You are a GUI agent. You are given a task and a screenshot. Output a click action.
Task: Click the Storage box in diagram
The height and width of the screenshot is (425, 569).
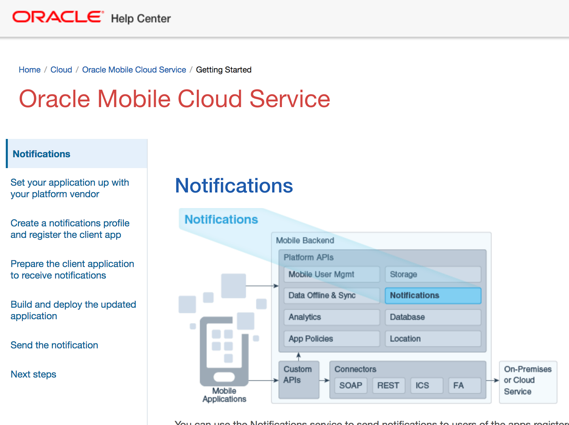click(433, 274)
